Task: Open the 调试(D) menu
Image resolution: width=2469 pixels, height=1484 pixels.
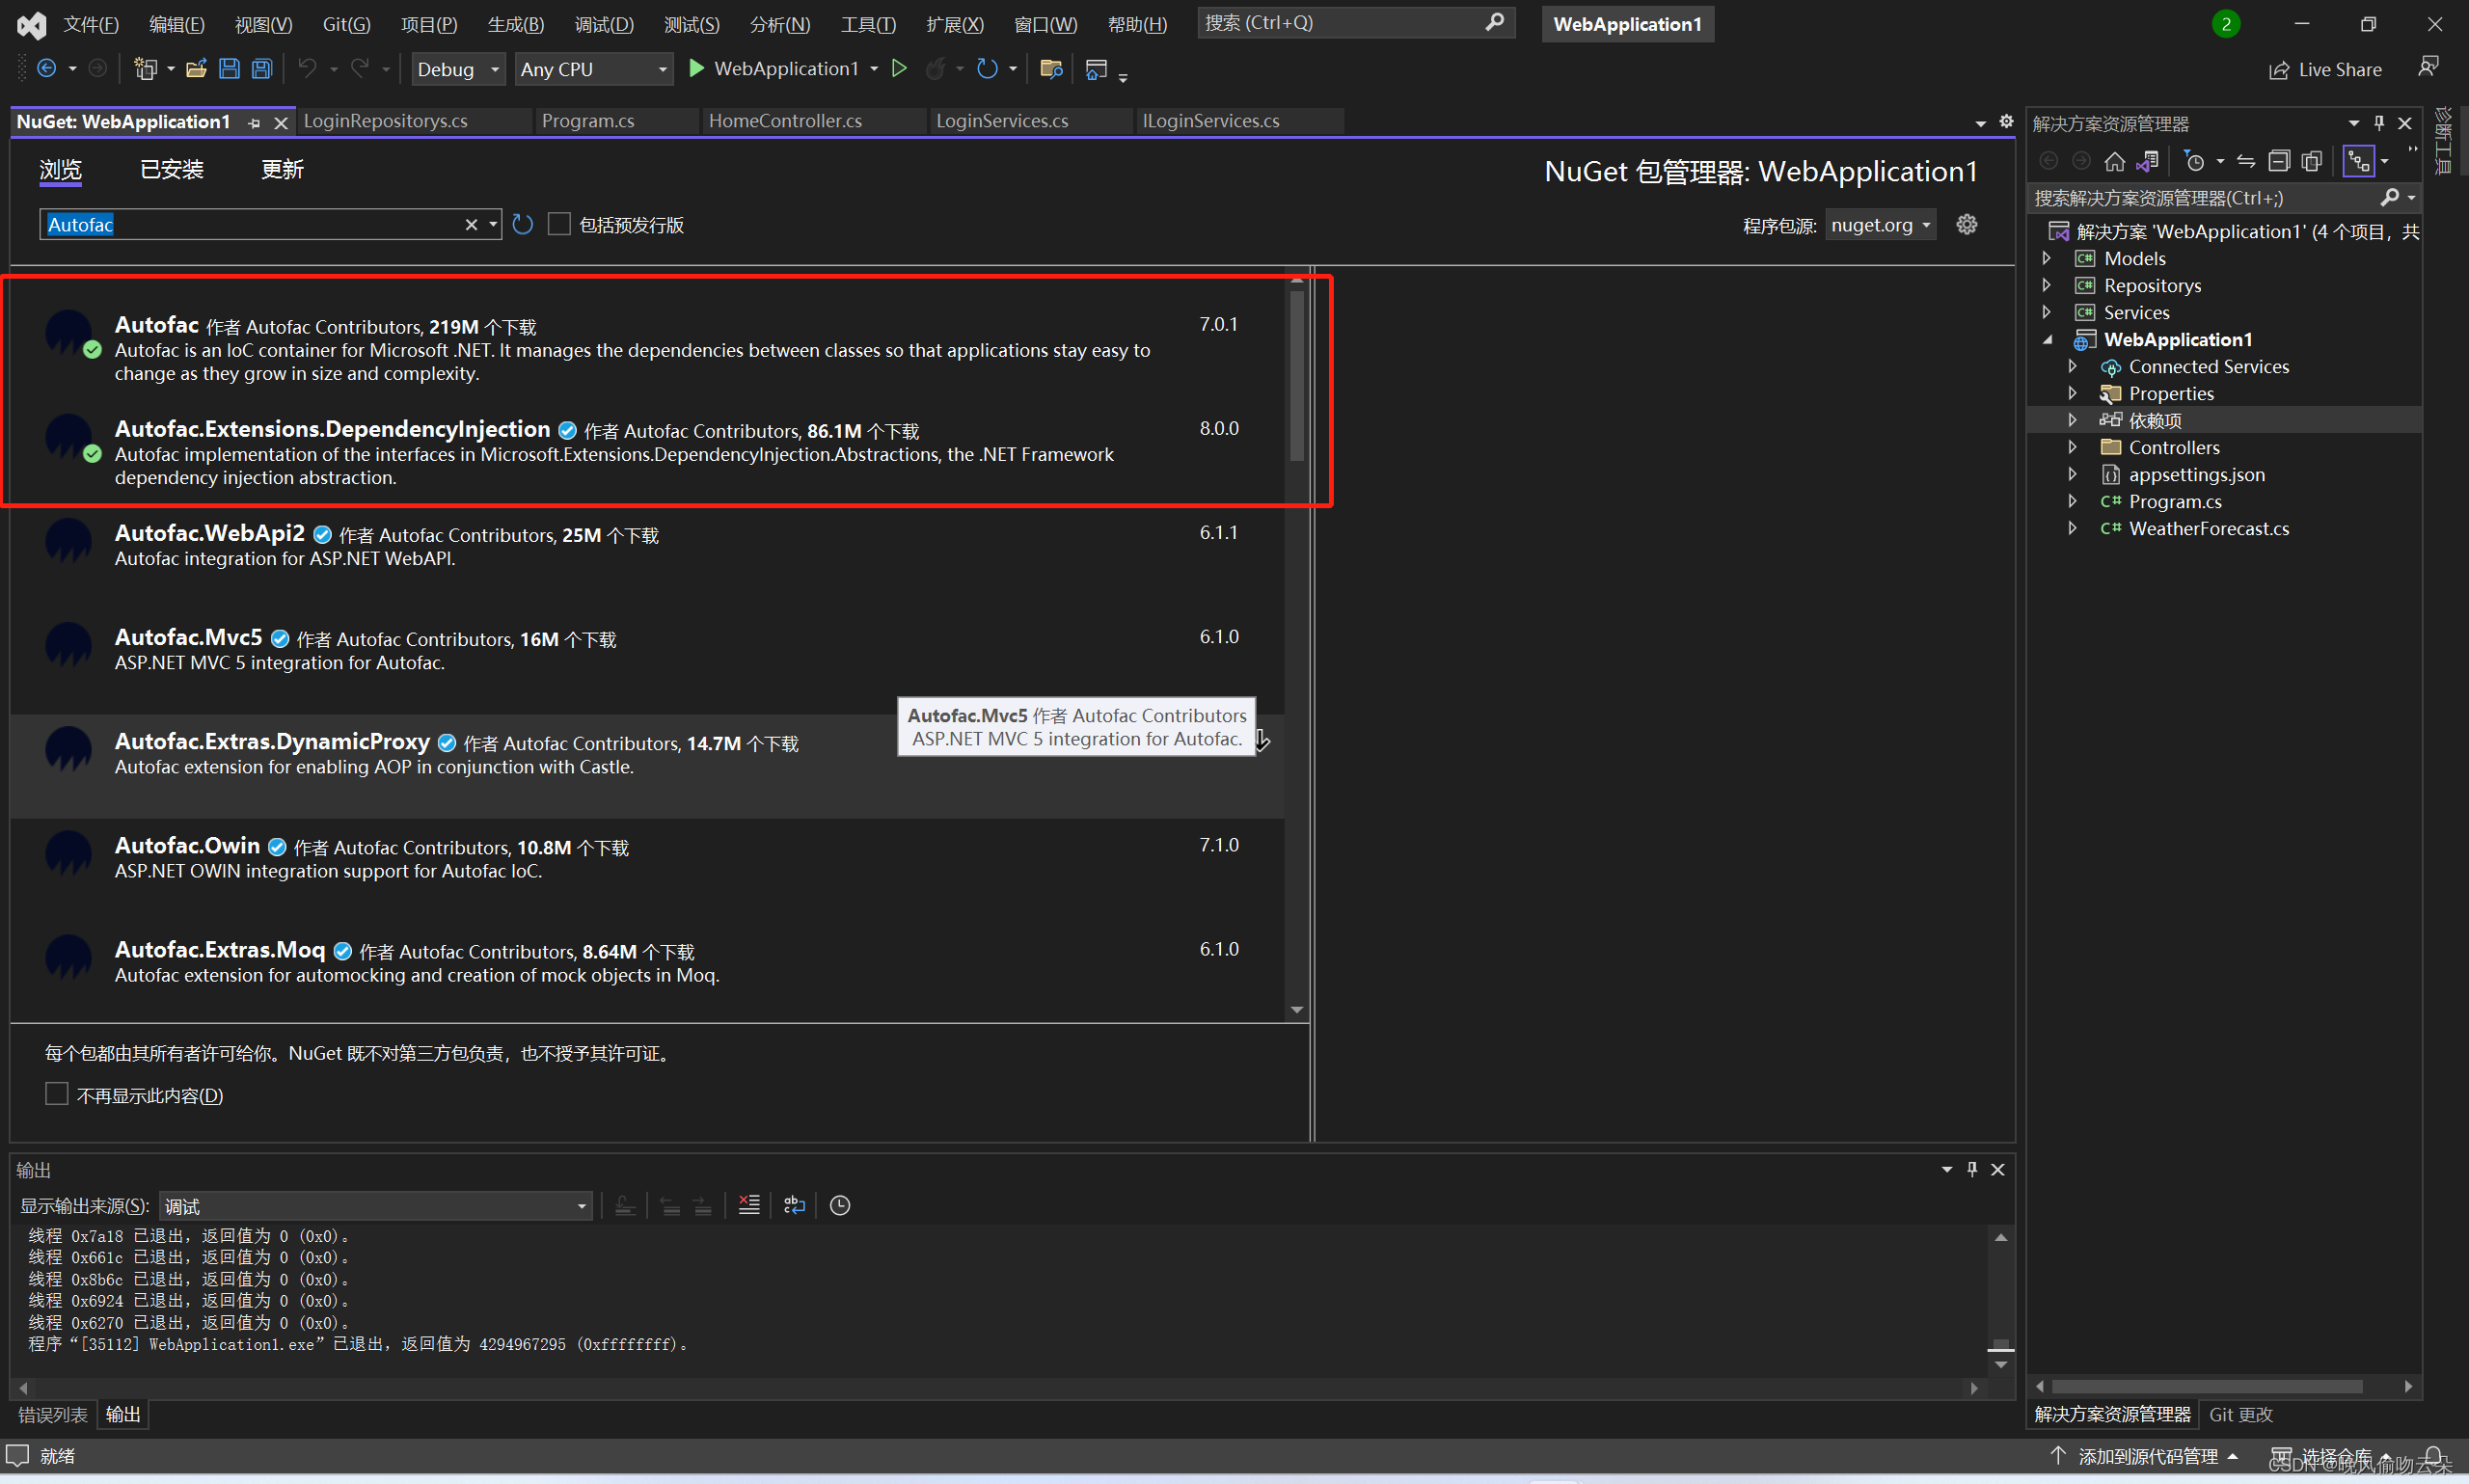Action: (604, 23)
